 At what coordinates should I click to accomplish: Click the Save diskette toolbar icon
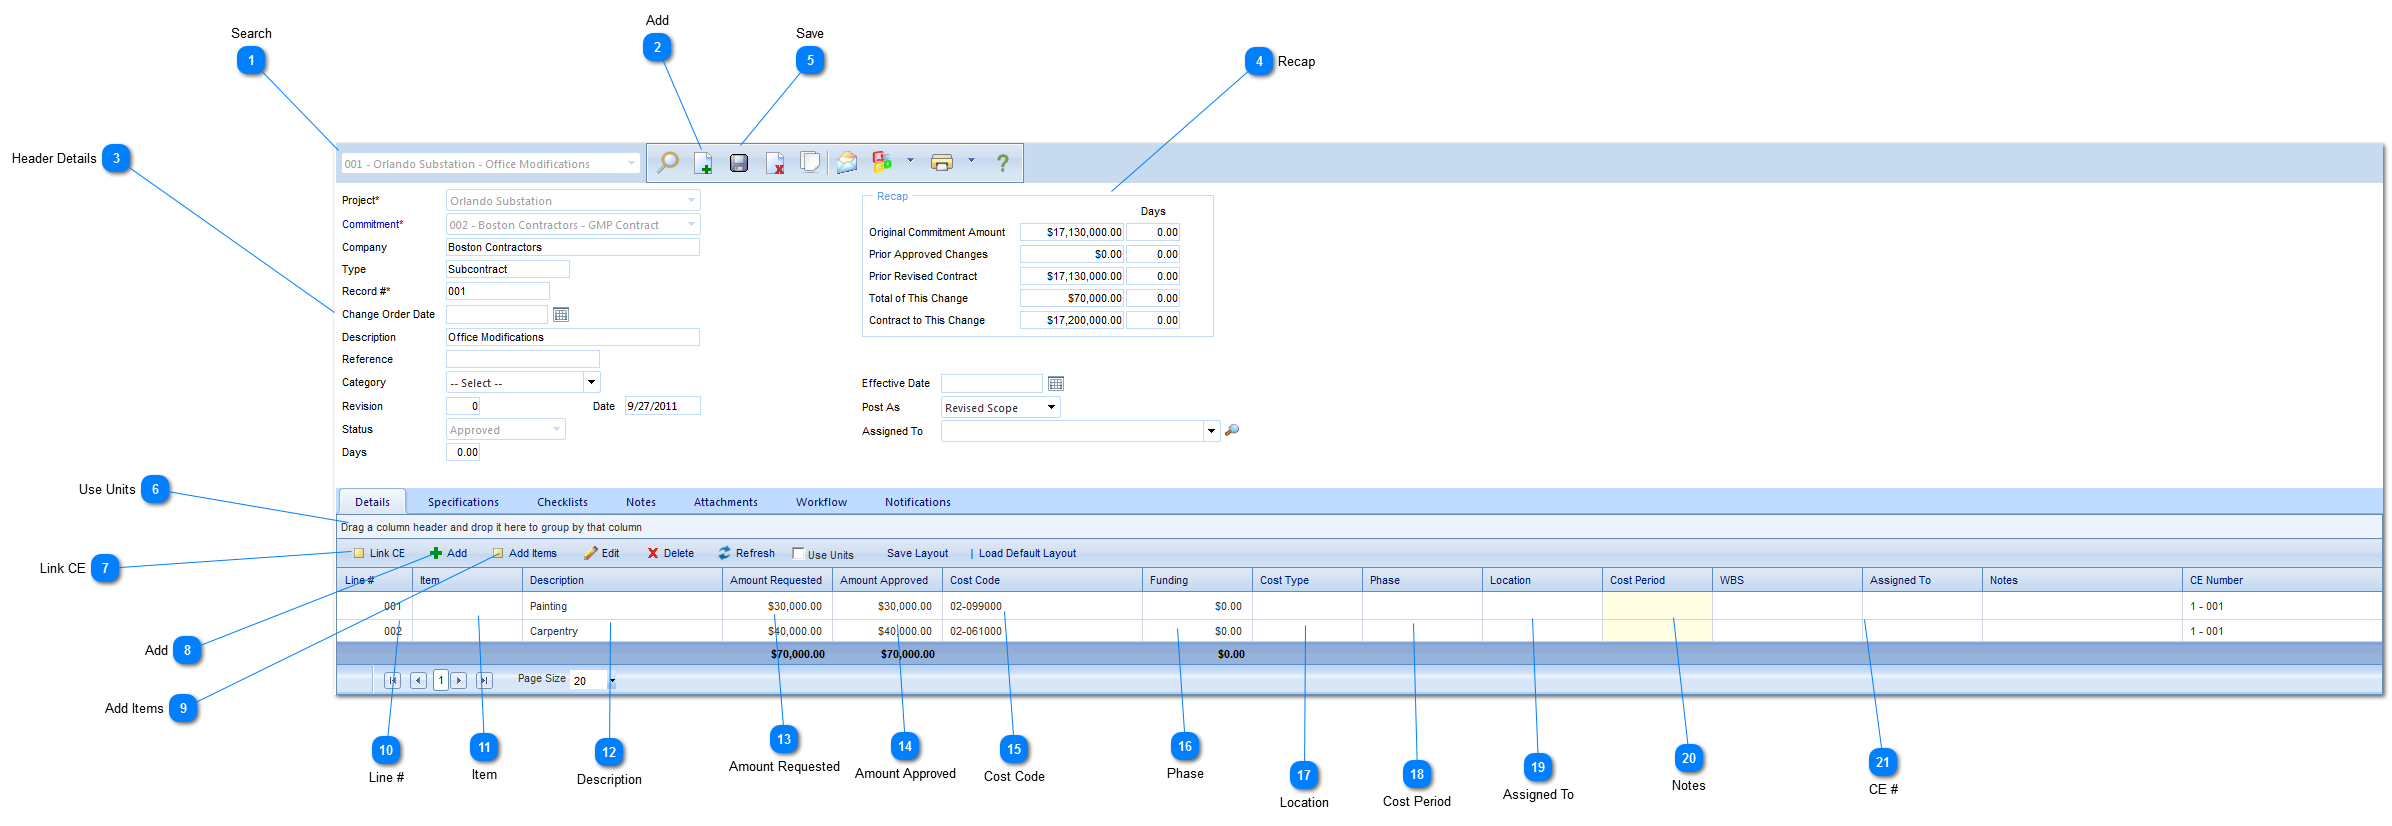point(739,163)
